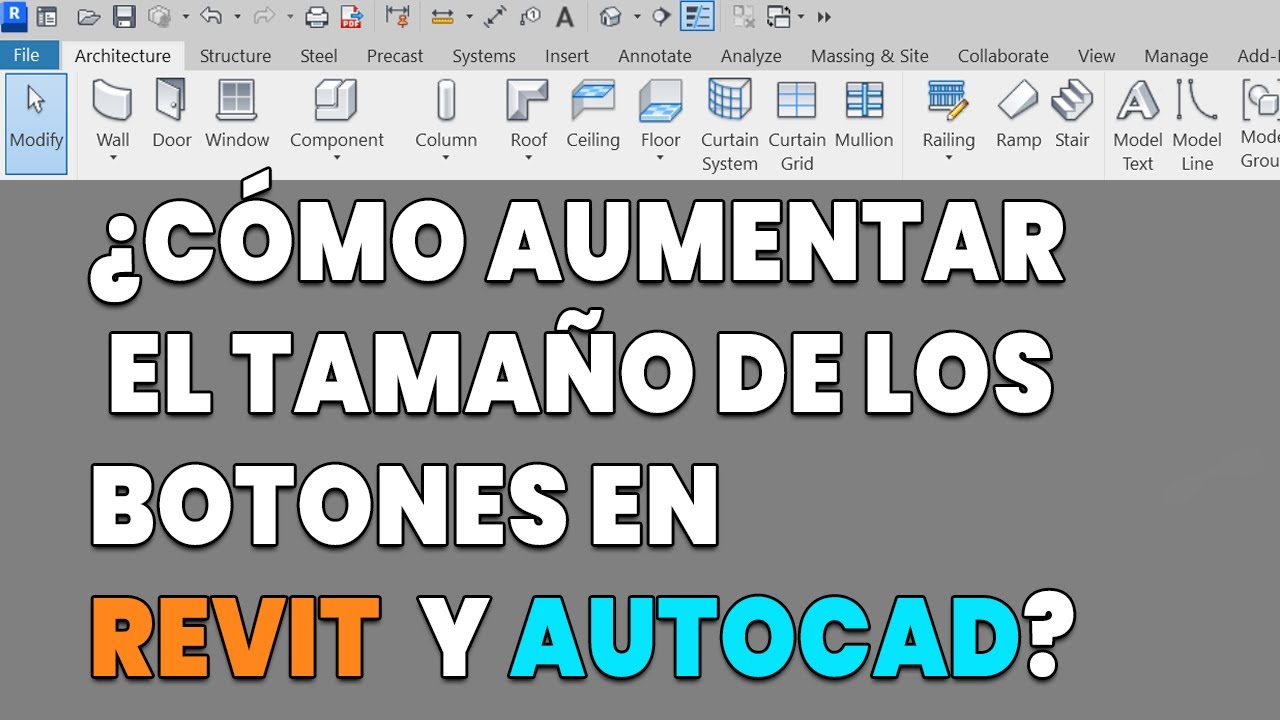Switch to the Precast tab
Viewport: 1280px width, 720px height.
tap(395, 56)
